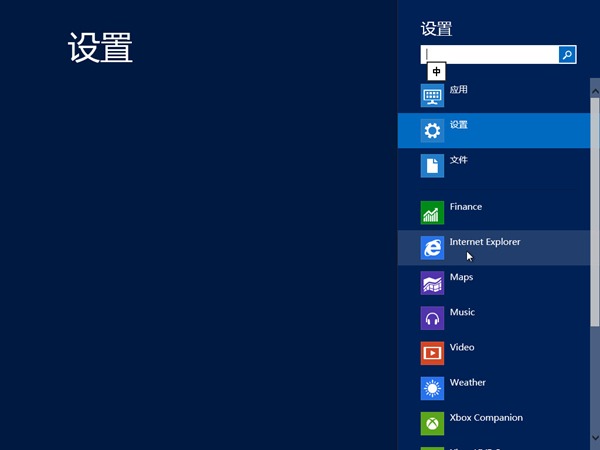
Task: Click the 中 input method indicator
Action: point(436,71)
